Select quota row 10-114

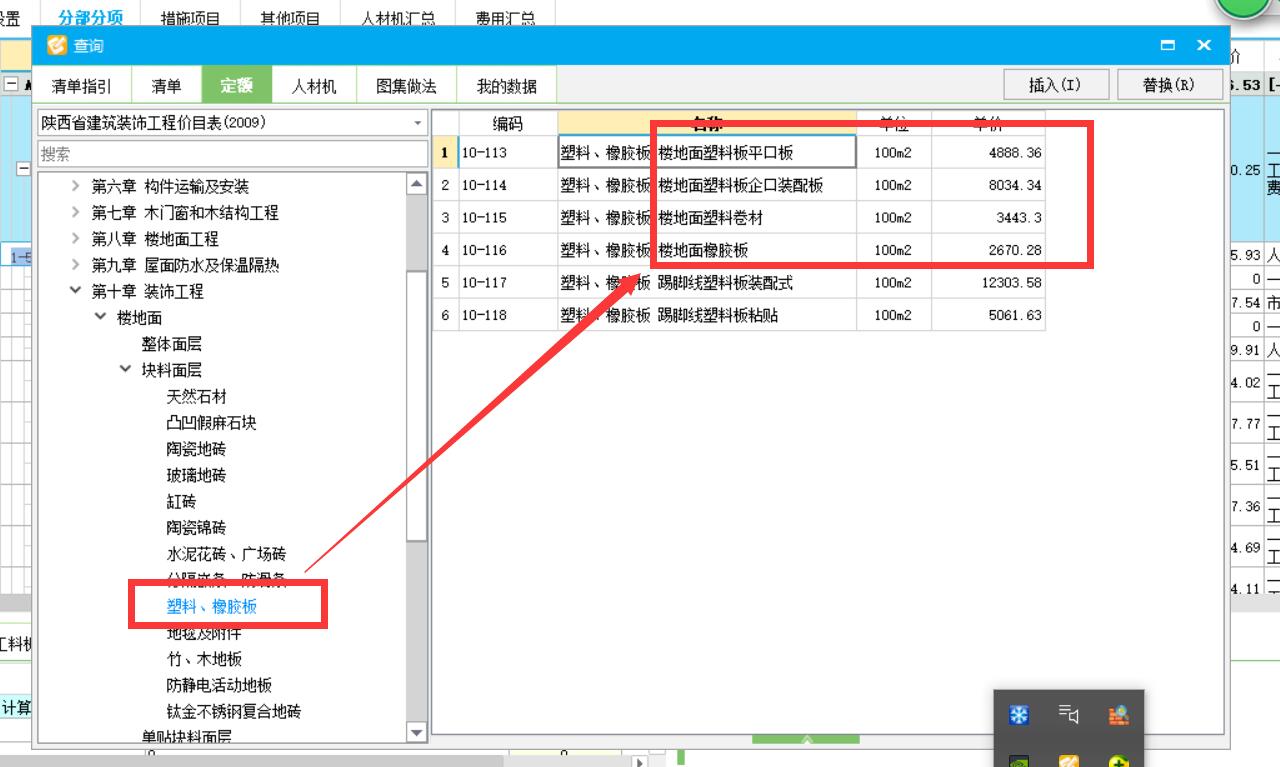click(x=739, y=185)
